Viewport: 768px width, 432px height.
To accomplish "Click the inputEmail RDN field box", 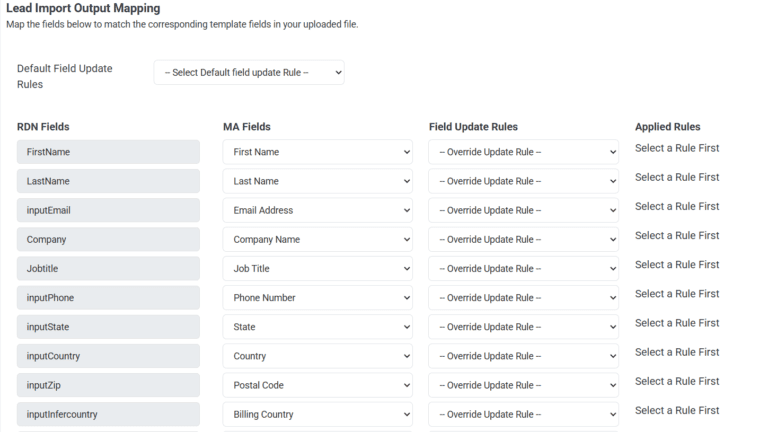I will 108,210.
